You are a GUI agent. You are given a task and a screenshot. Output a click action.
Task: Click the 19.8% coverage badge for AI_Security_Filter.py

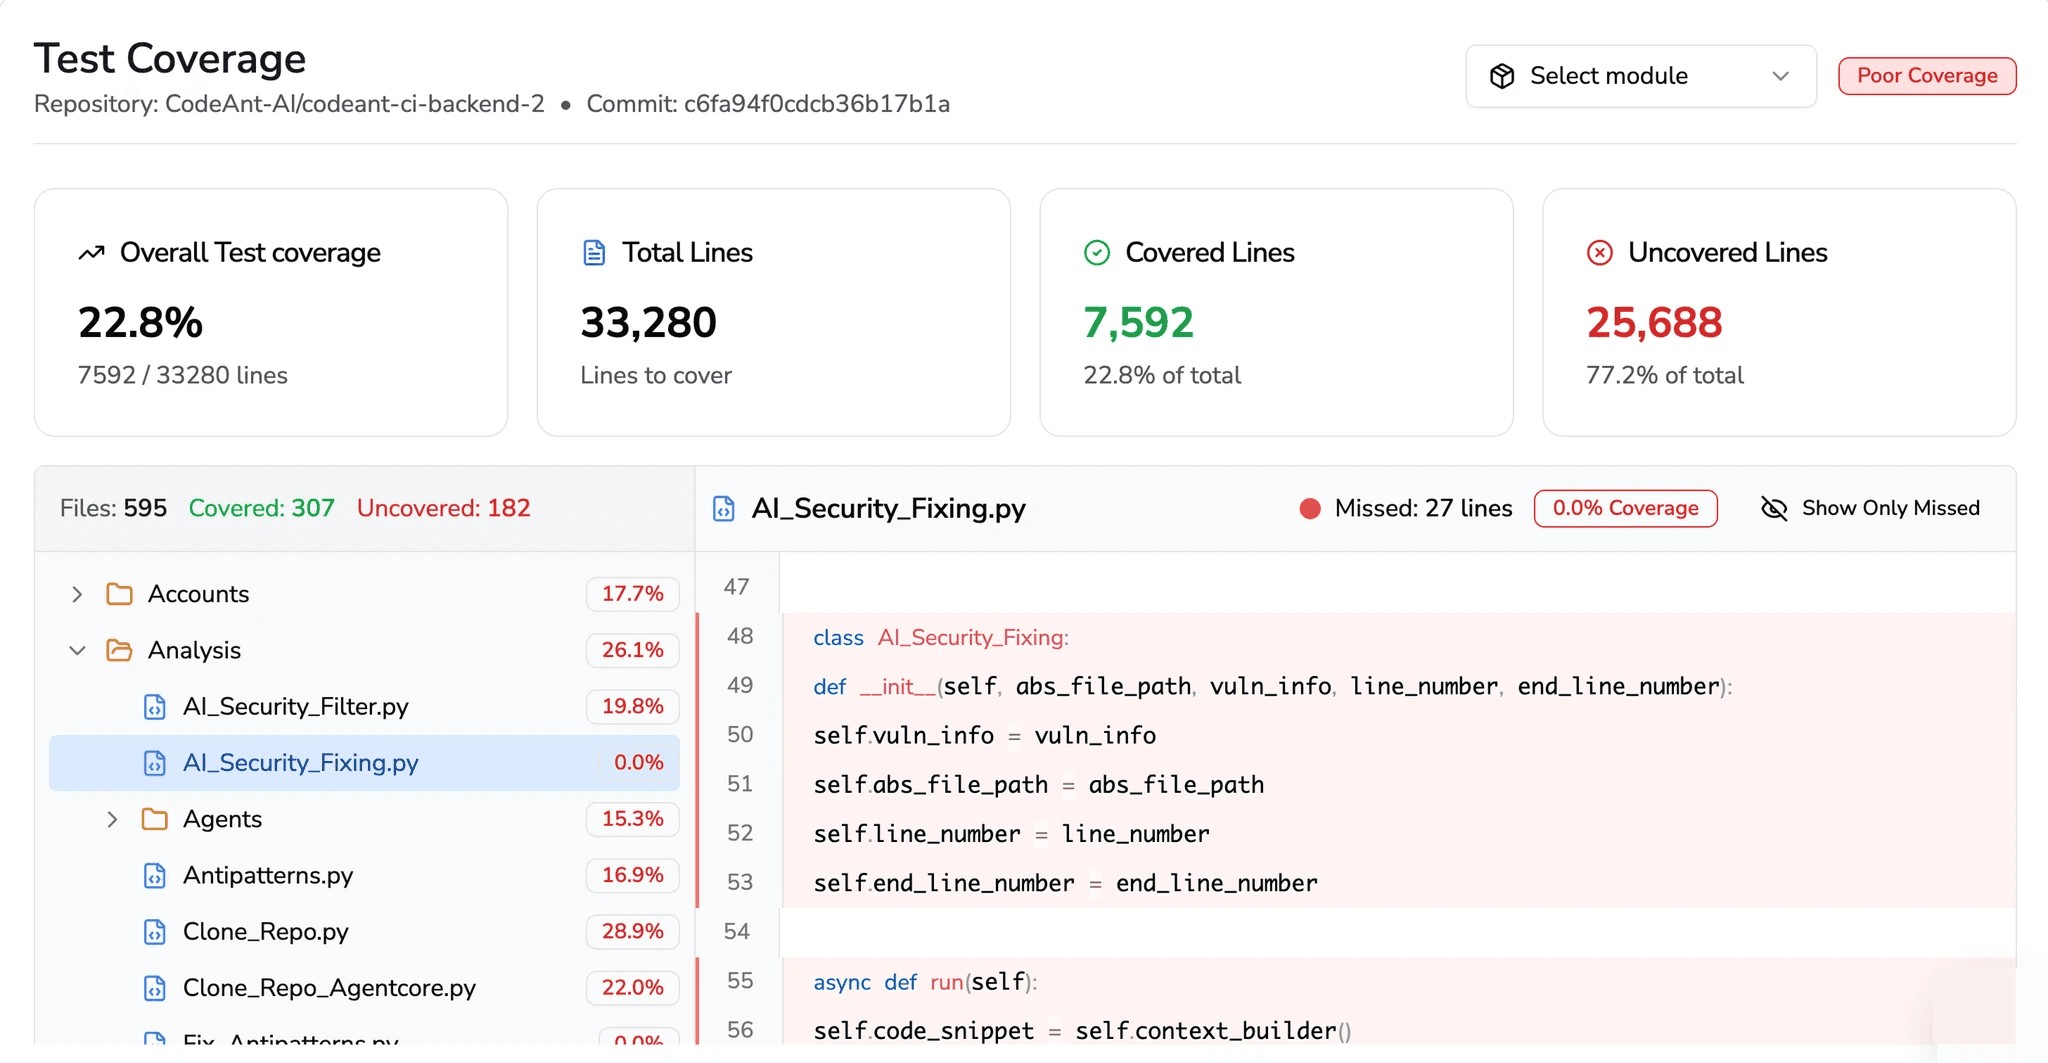click(631, 706)
